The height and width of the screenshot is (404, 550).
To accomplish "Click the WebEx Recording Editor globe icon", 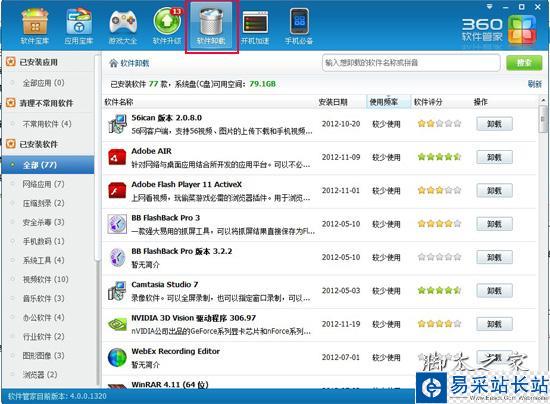I will (x=117, y=358).
